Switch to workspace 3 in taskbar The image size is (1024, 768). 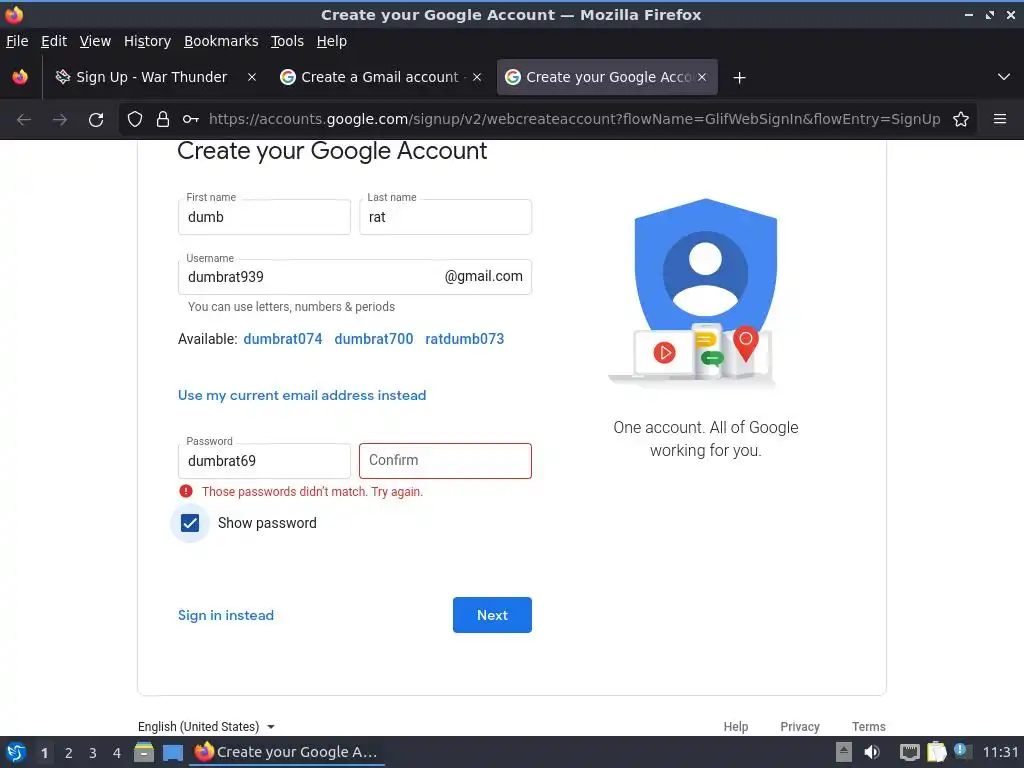coord(93,753)
